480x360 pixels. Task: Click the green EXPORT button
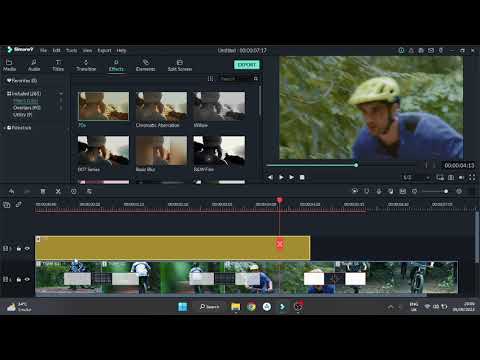point(247,65)
